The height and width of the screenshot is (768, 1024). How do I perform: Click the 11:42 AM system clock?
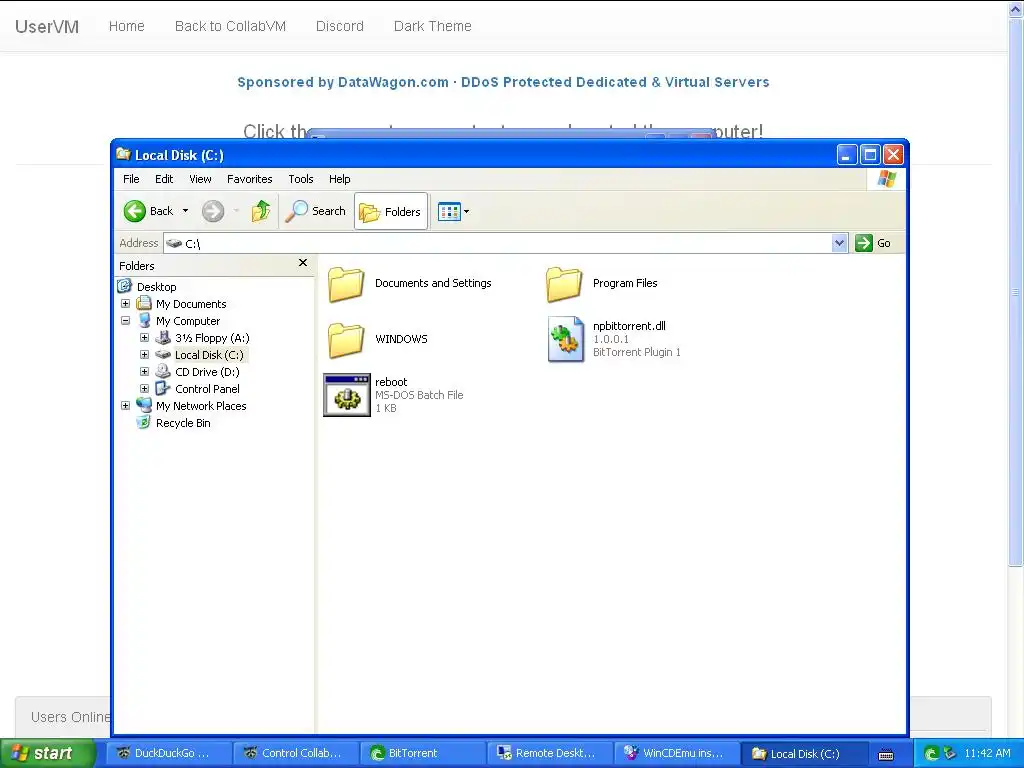tap(987, 753)
